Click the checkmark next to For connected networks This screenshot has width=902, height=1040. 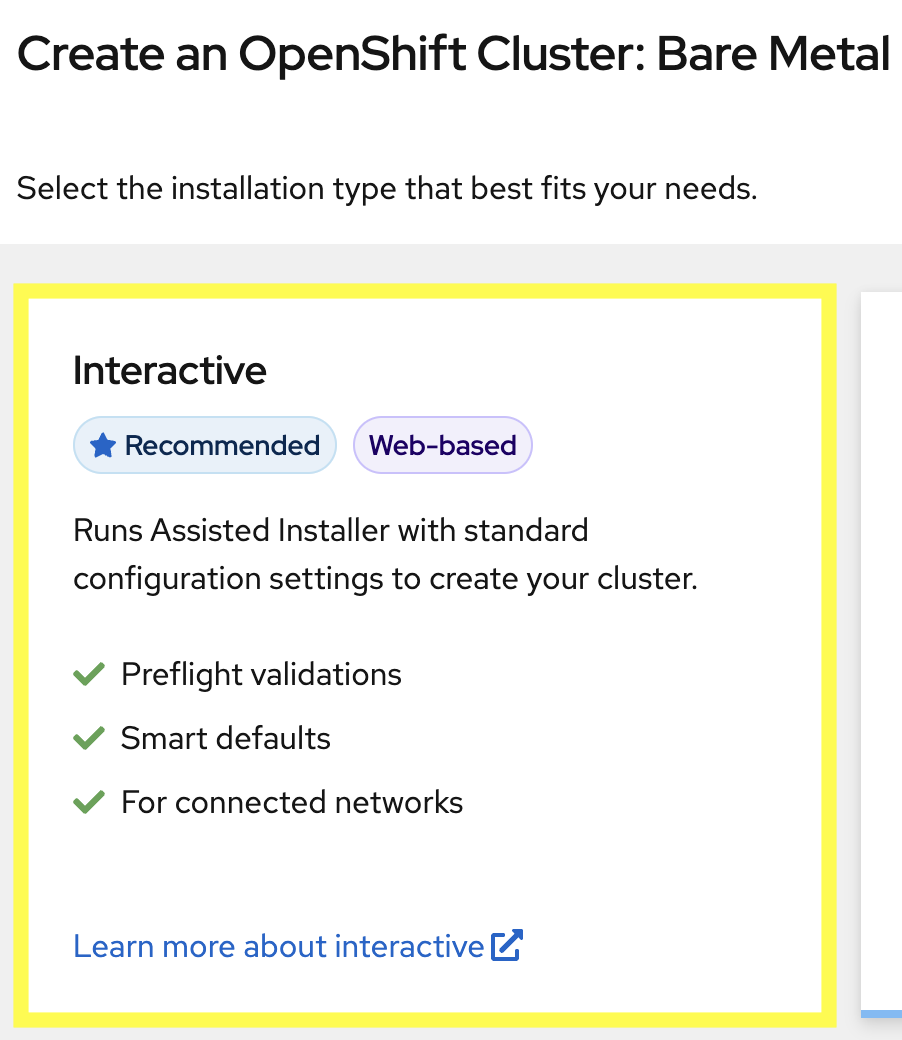89,802
